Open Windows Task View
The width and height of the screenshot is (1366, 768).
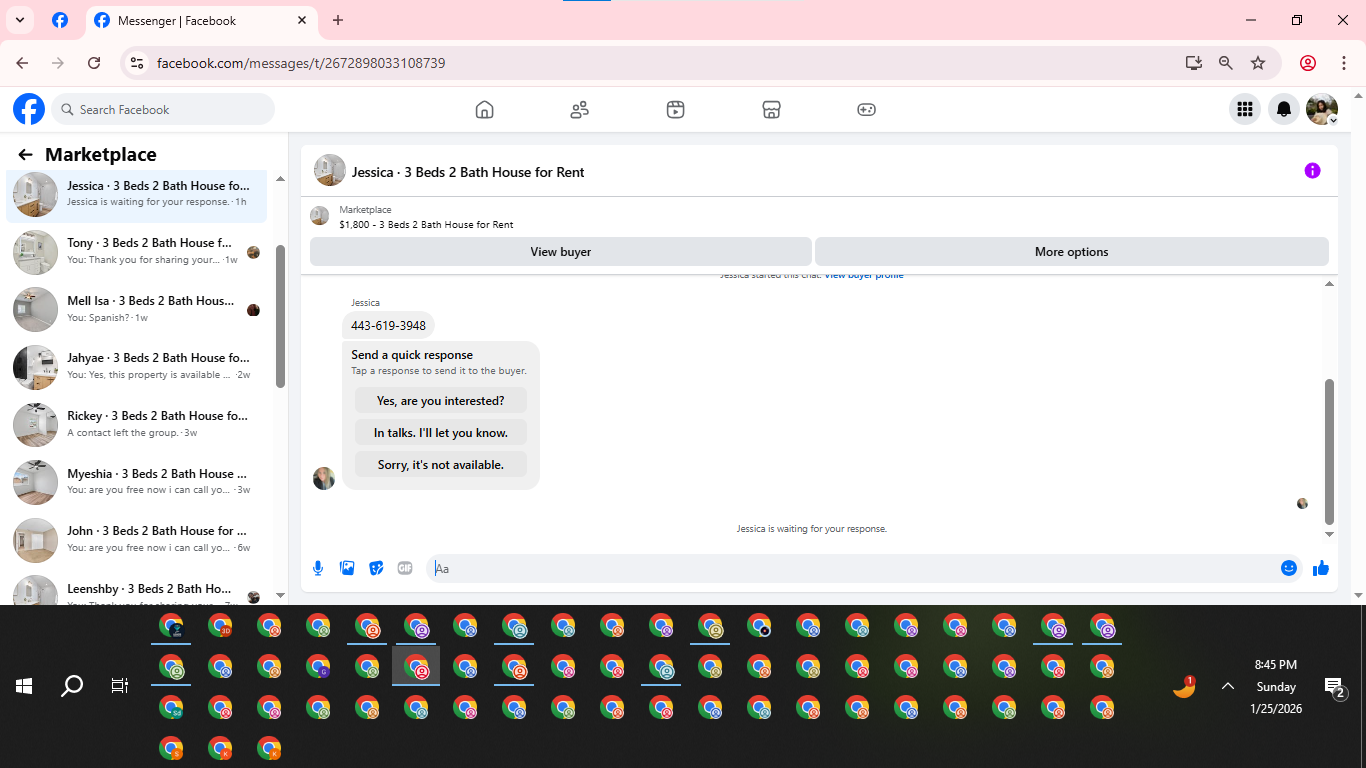coord(120,686)
